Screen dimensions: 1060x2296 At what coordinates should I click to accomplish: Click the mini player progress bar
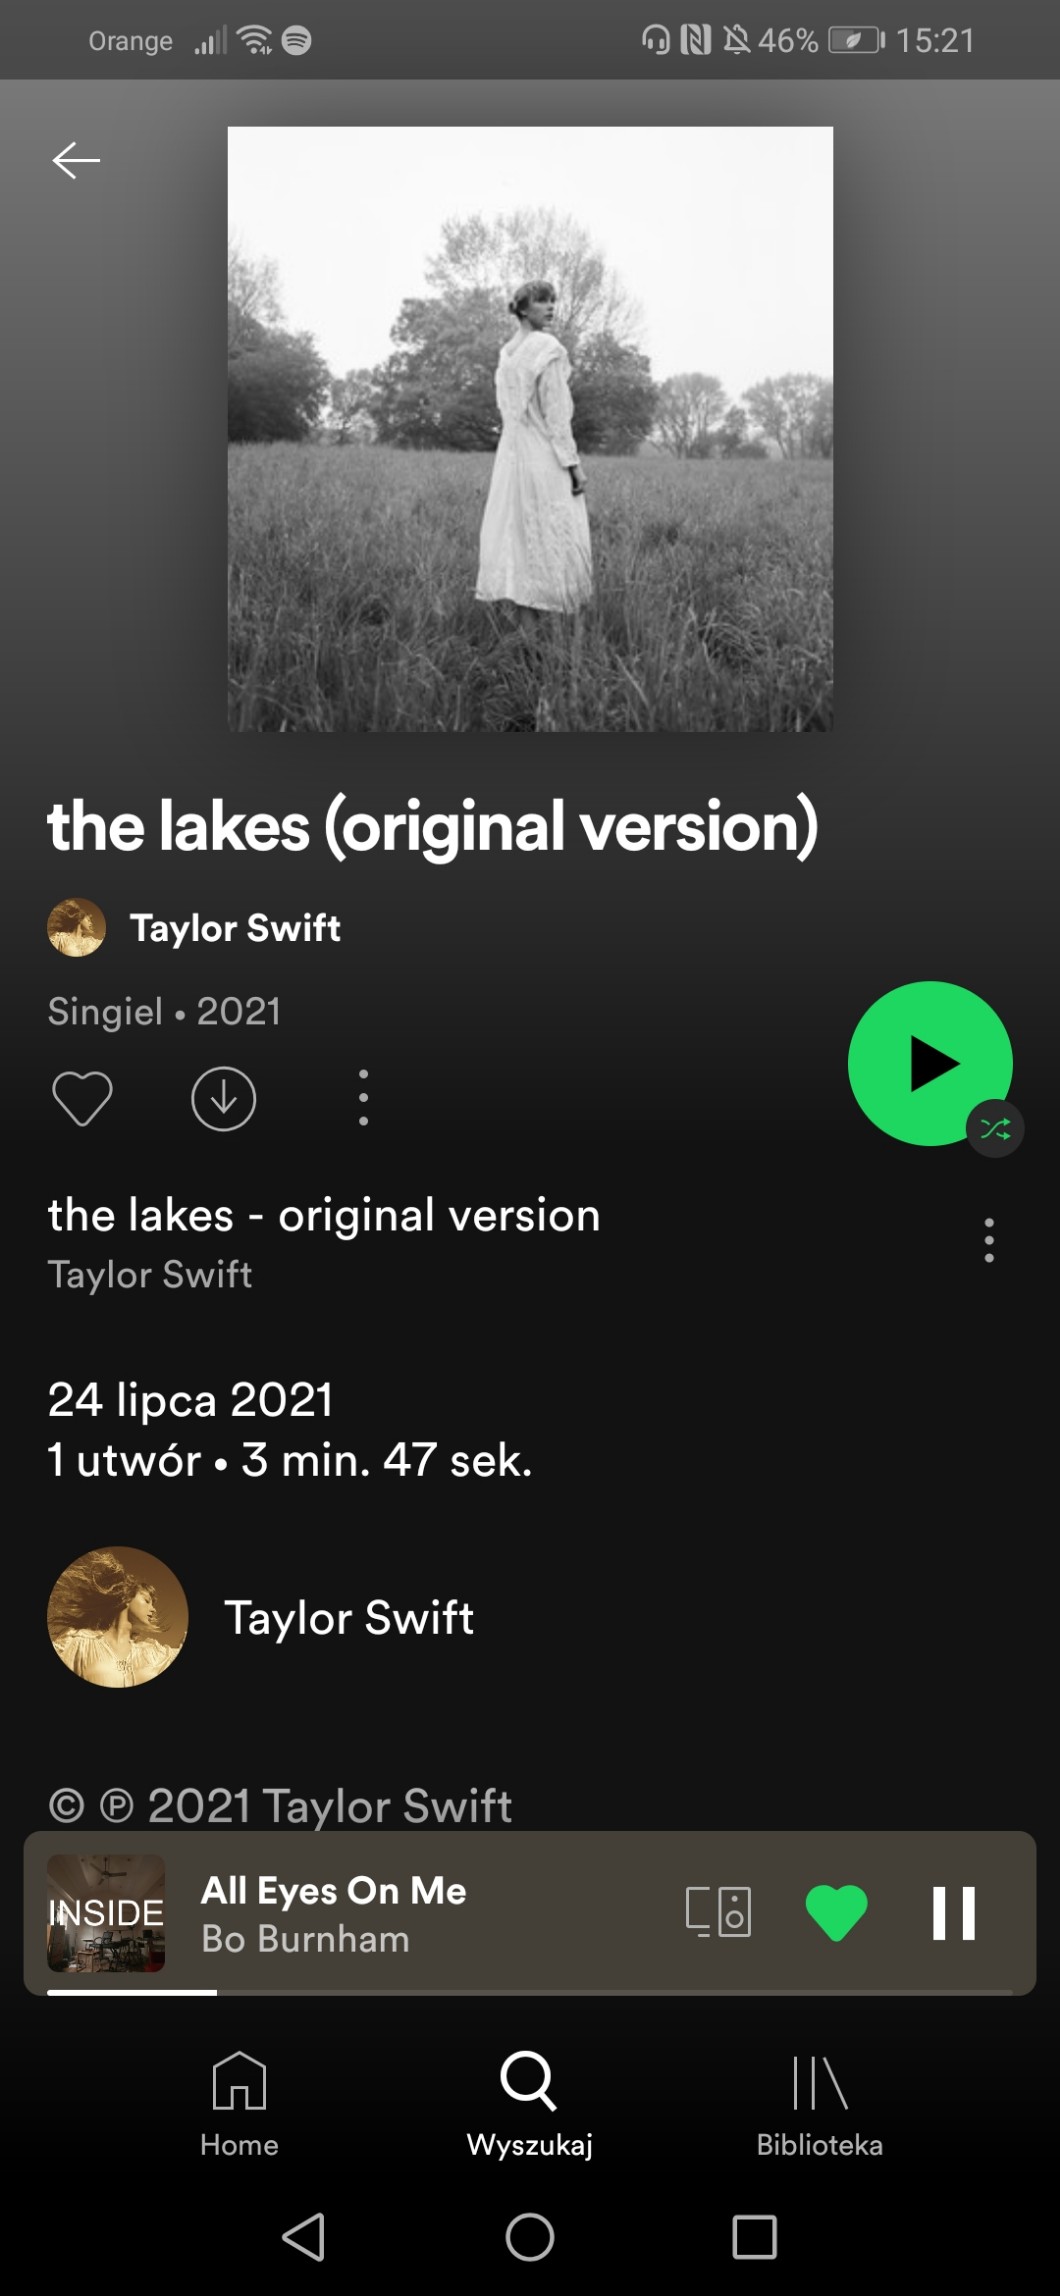(530, 1993)
